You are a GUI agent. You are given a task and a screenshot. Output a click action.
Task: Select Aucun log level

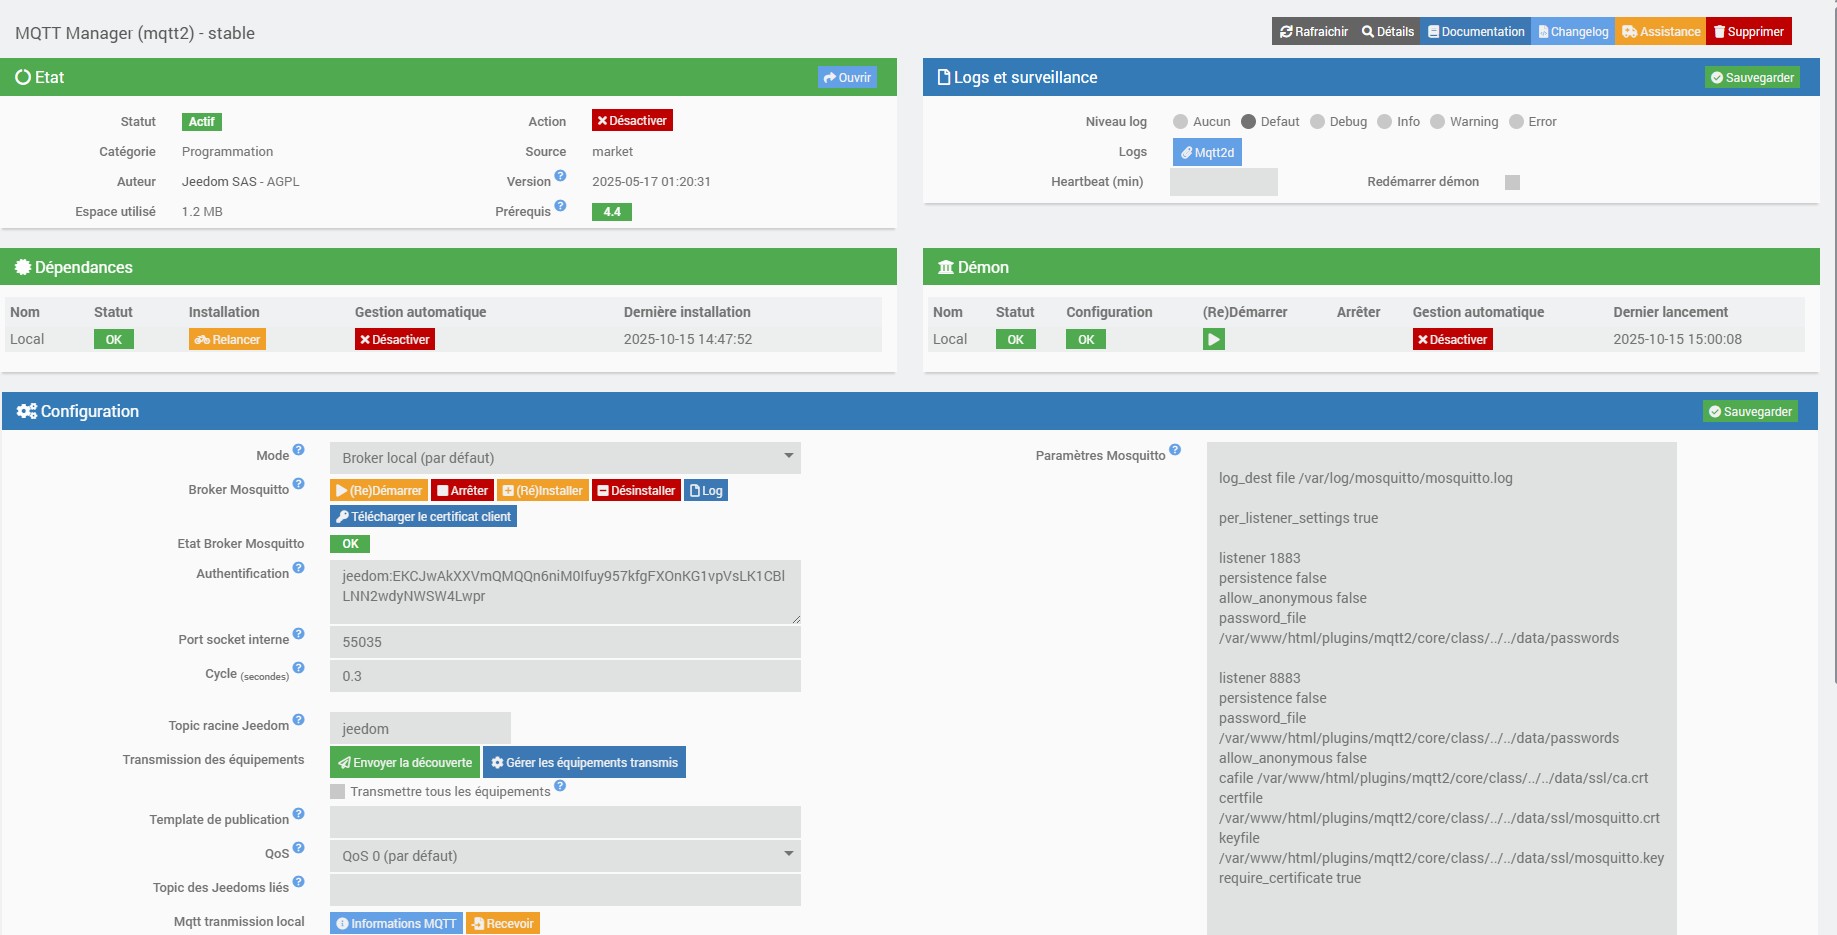tap(1180, 122)
